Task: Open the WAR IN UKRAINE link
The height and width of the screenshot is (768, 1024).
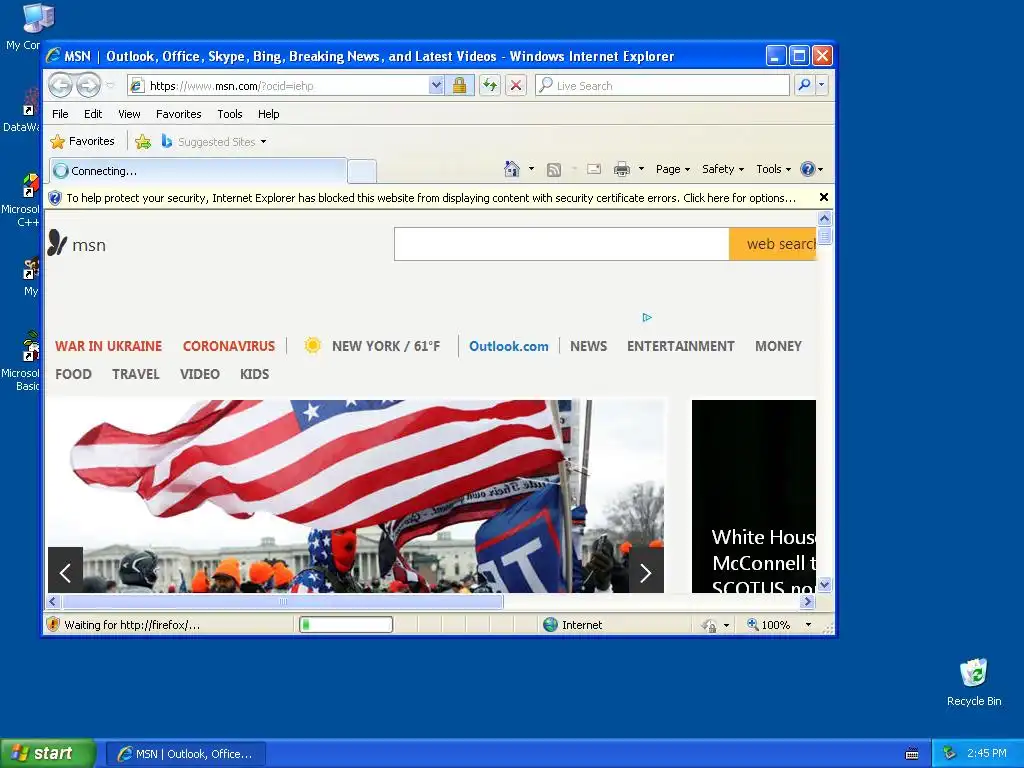Action: click(108, 346)
